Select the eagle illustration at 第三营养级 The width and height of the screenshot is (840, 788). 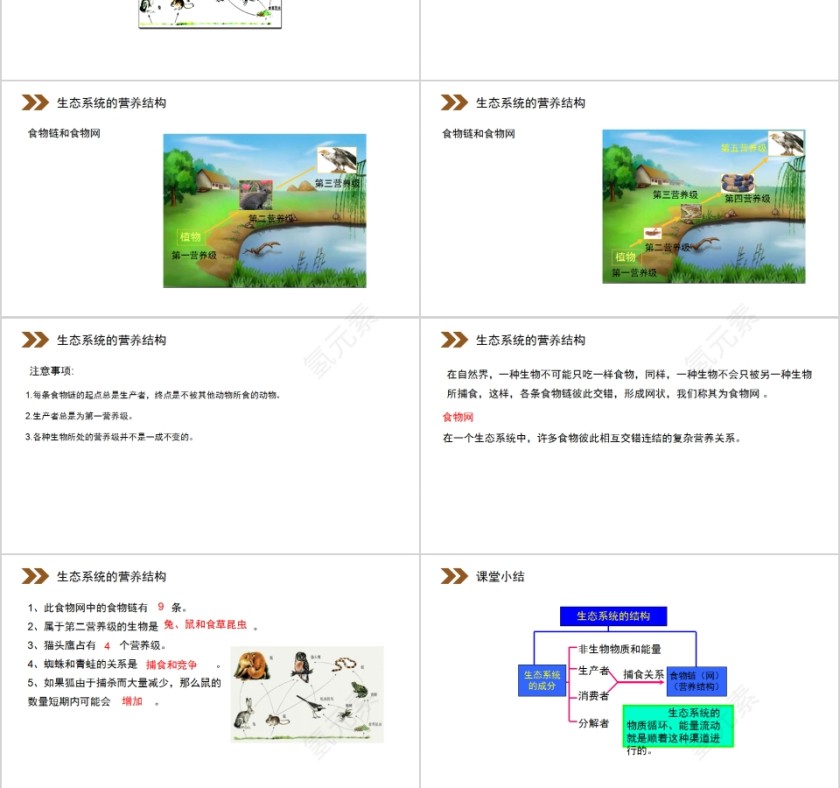pos(335,160)
